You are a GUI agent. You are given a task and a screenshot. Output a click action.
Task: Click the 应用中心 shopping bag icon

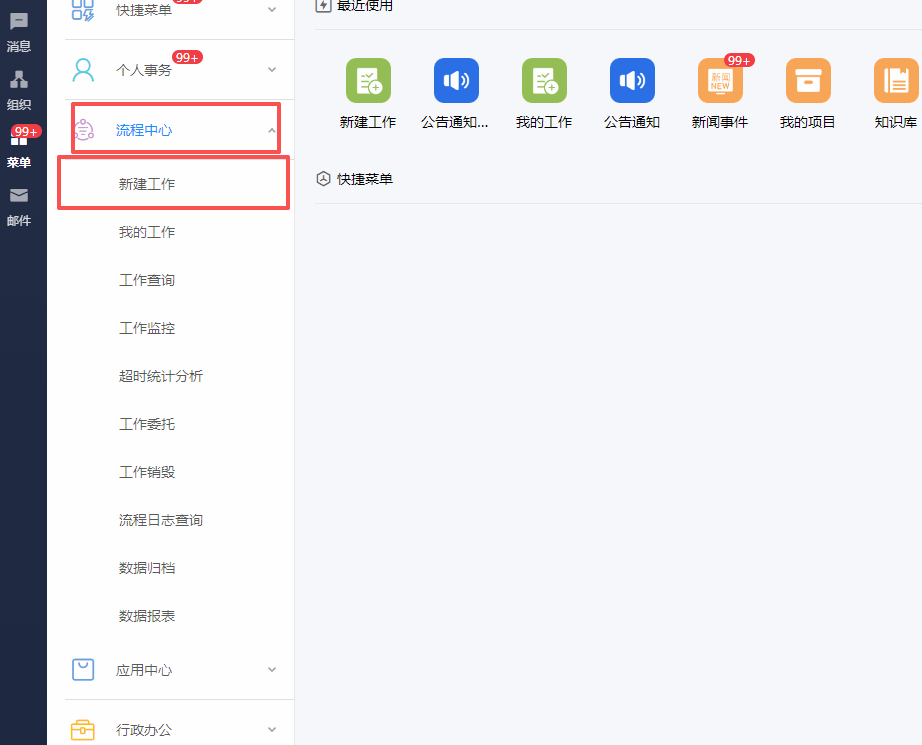point(83,670)
